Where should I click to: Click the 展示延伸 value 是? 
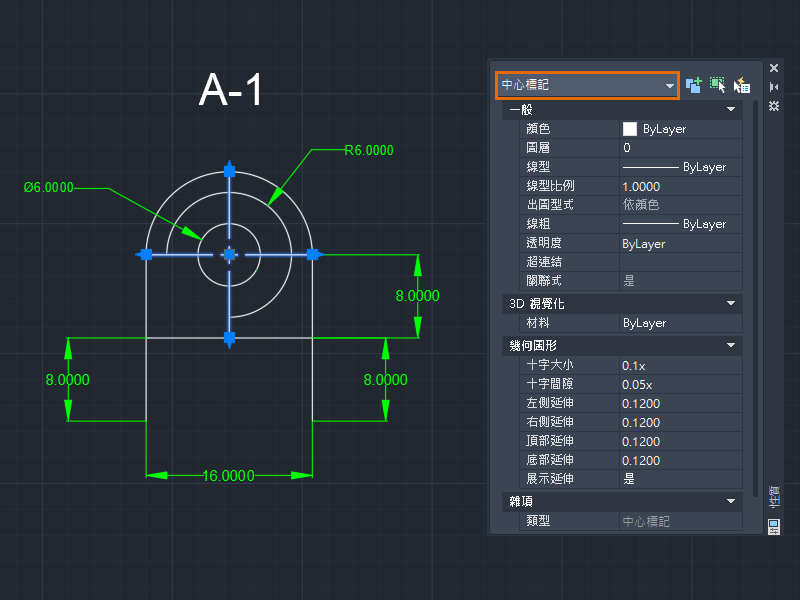click(681, 479)
